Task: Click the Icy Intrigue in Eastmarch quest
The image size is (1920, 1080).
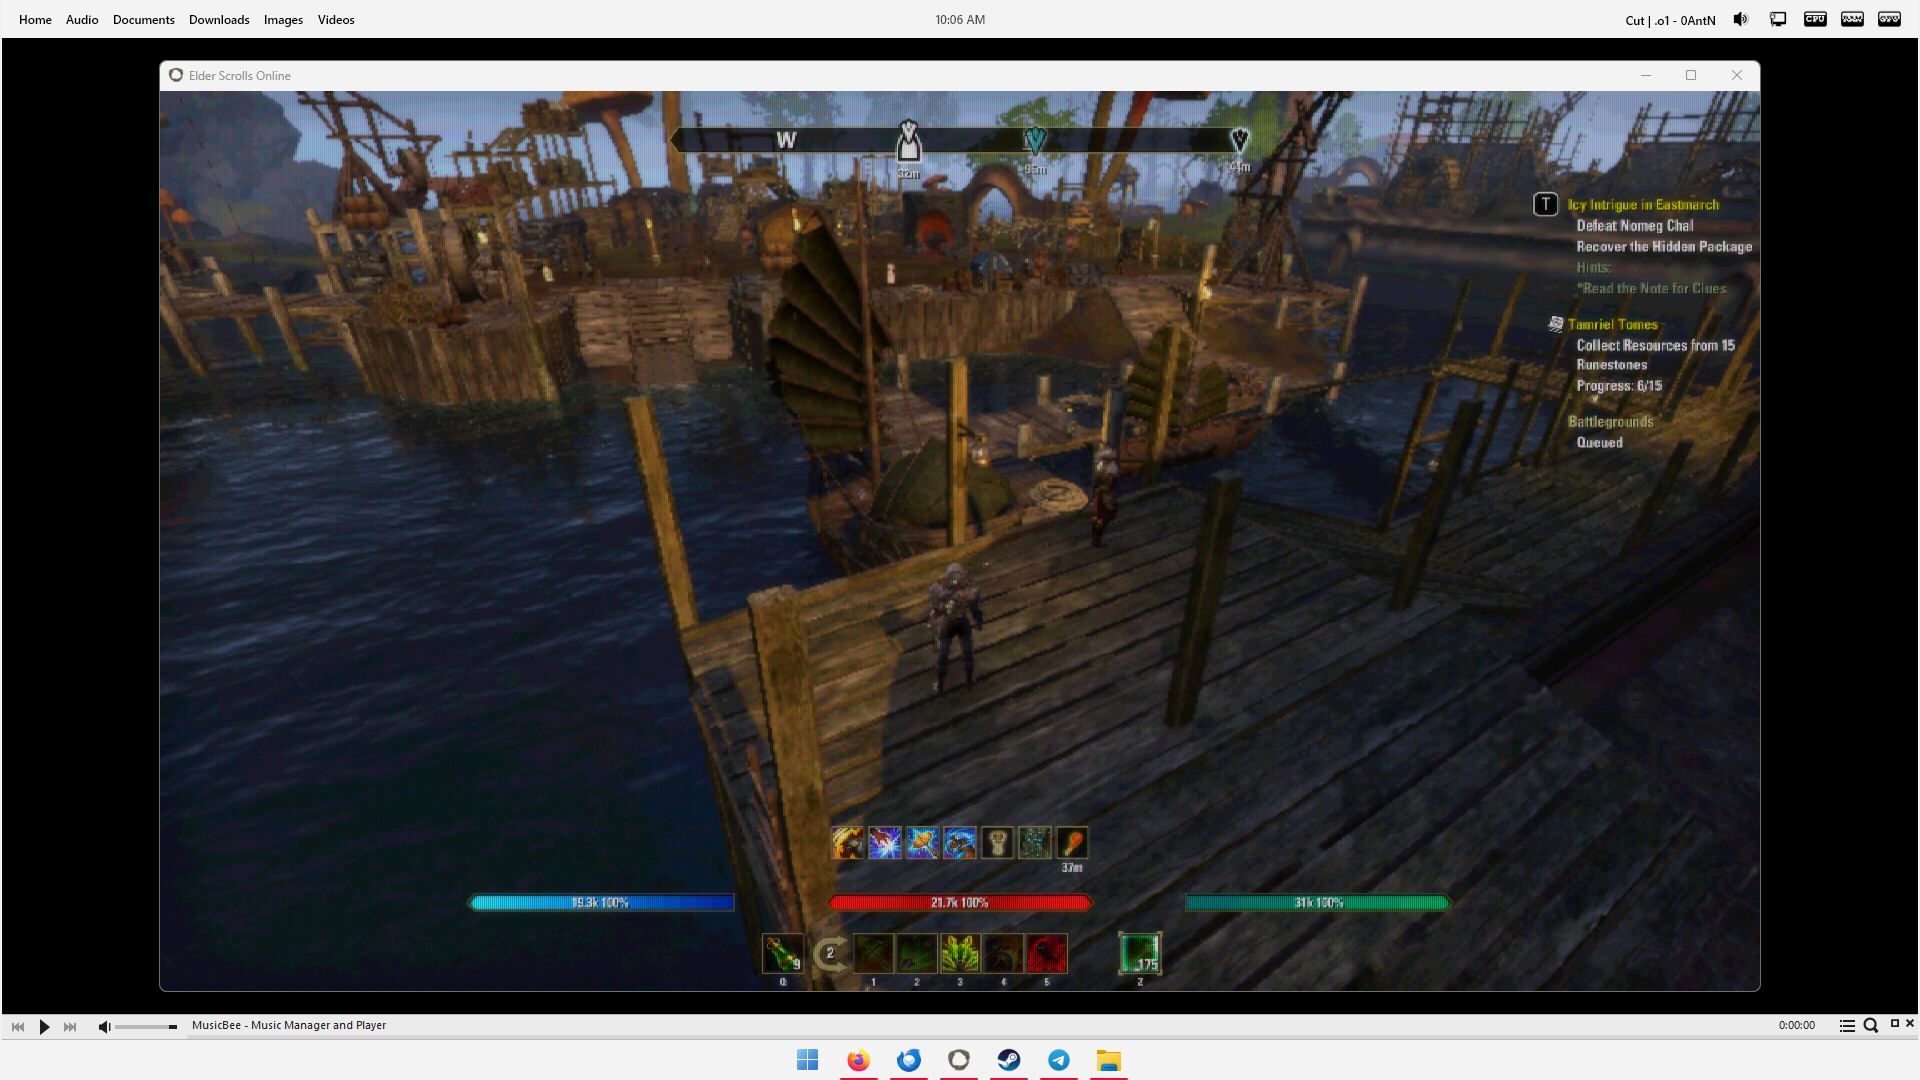Action: 1643,204
